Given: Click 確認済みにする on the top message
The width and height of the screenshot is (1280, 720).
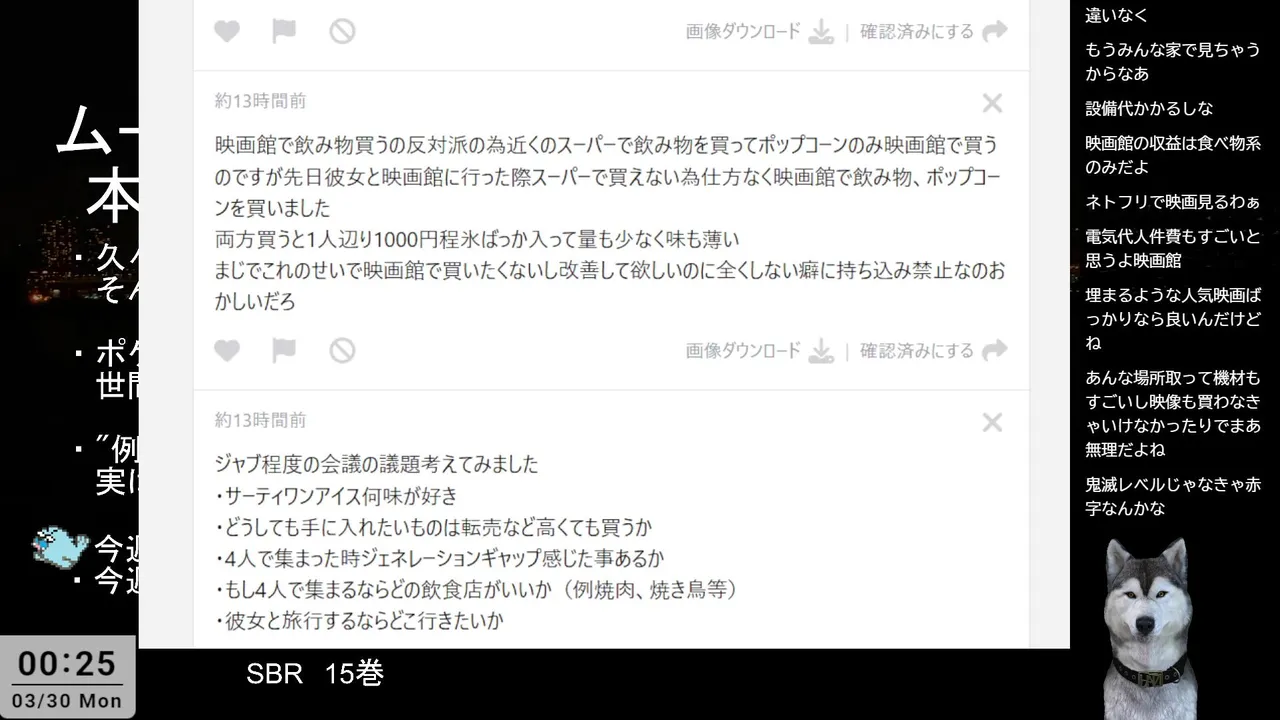Looking at the screenshot, I should tap(917, 32).
